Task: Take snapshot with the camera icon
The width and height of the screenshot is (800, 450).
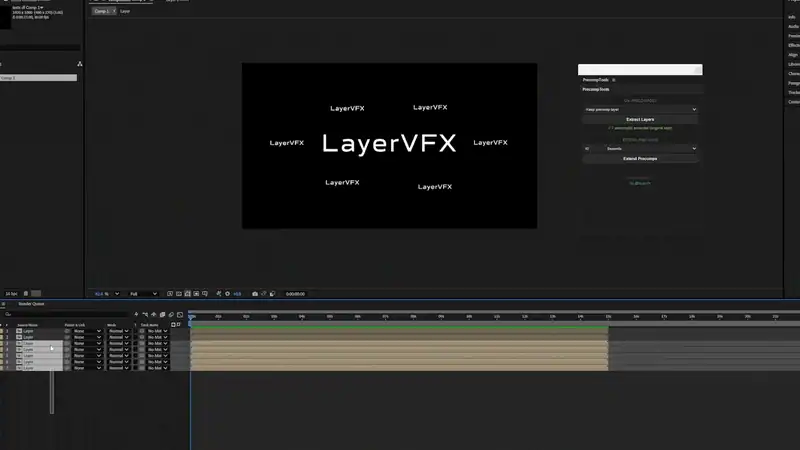Action: coord(255,294)
